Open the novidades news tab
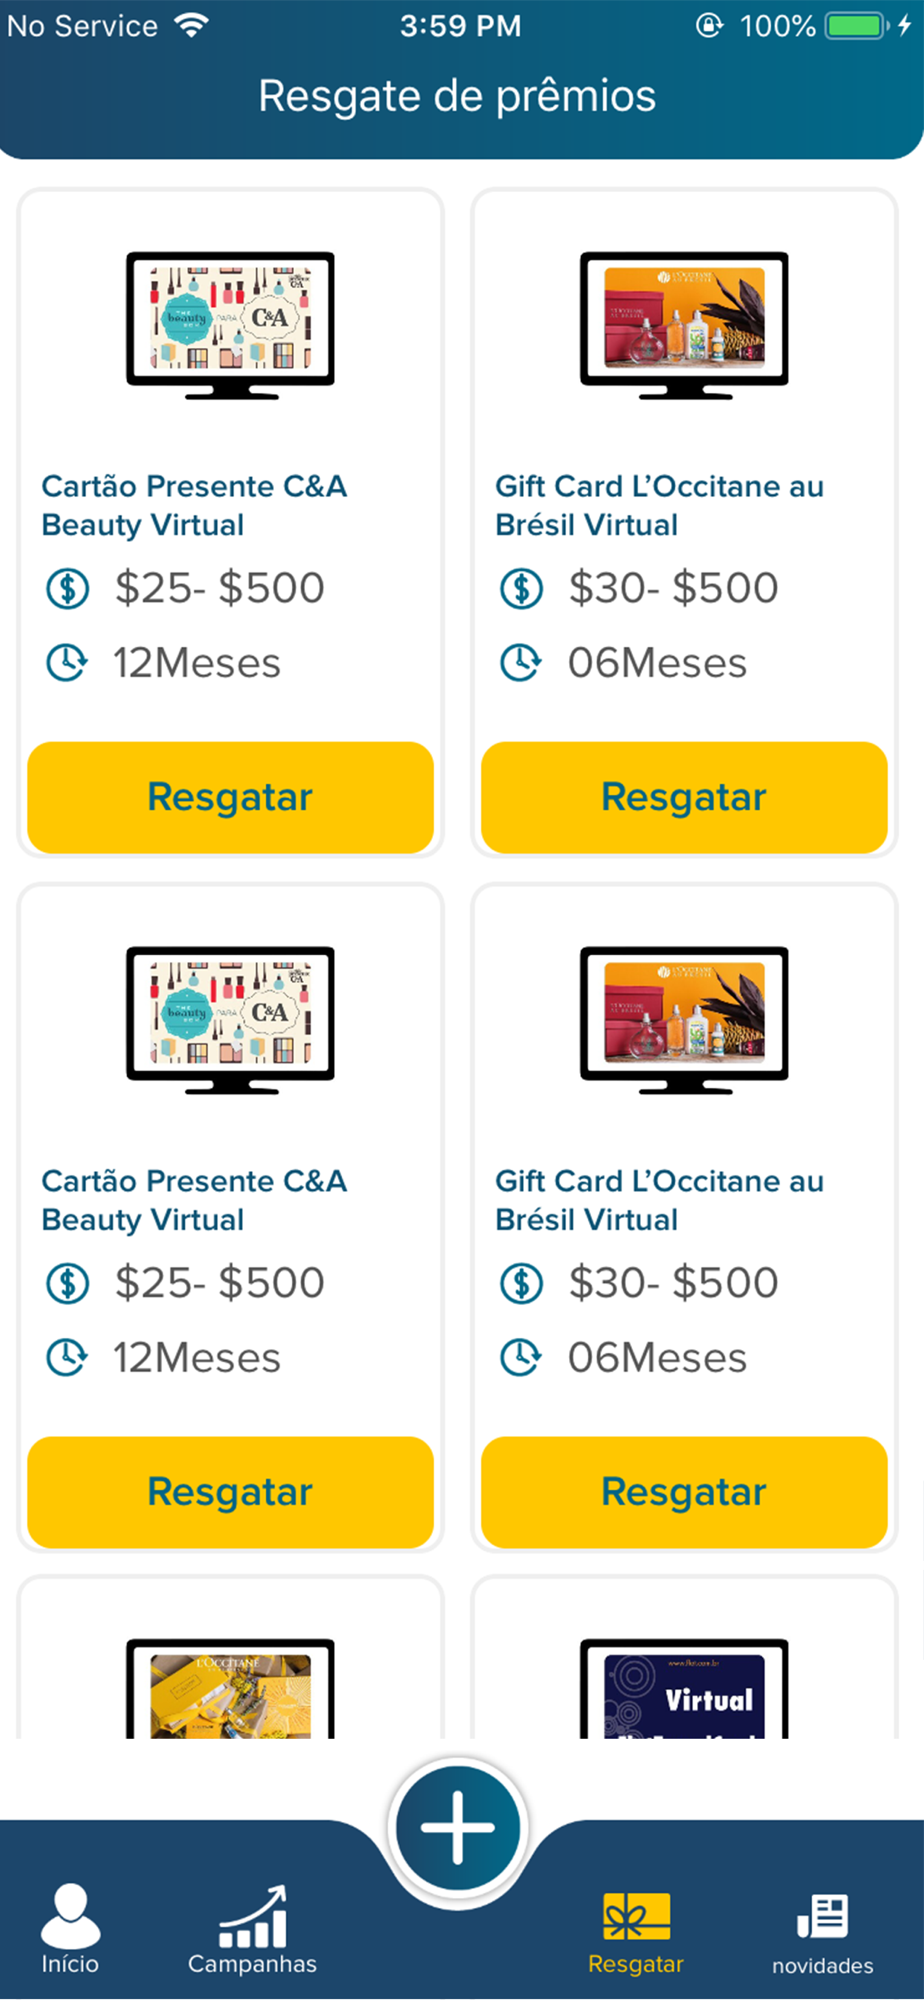The image size is (924, 2000). point(822,1932)
